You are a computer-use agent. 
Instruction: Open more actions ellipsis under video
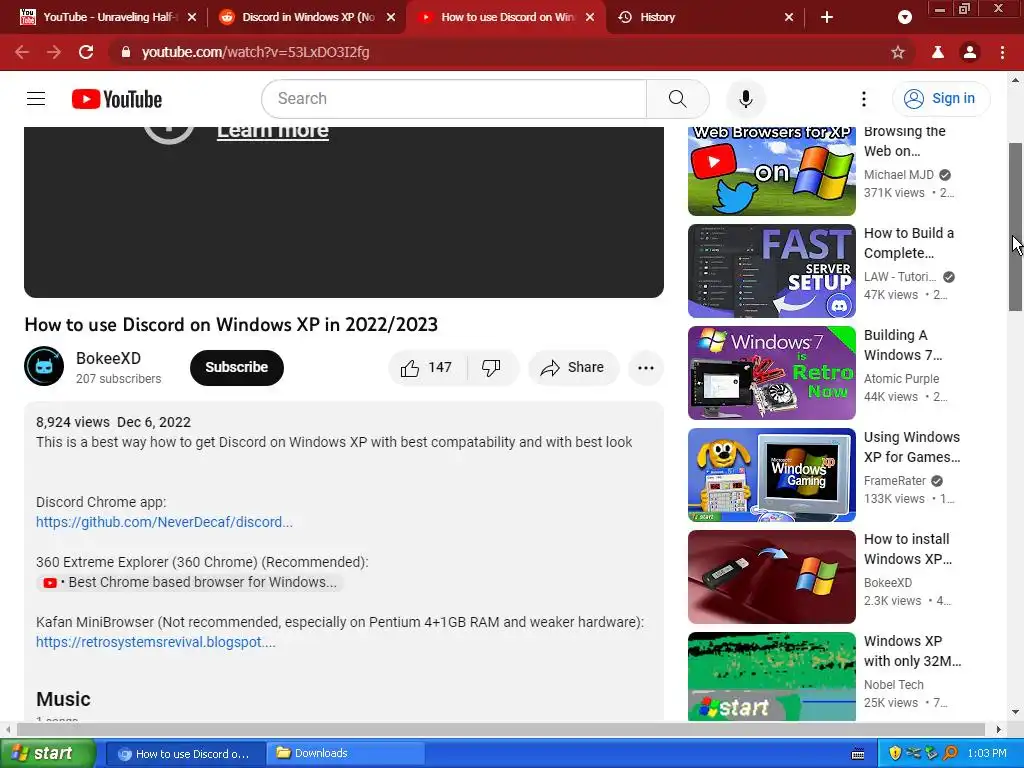coord(646,368)
